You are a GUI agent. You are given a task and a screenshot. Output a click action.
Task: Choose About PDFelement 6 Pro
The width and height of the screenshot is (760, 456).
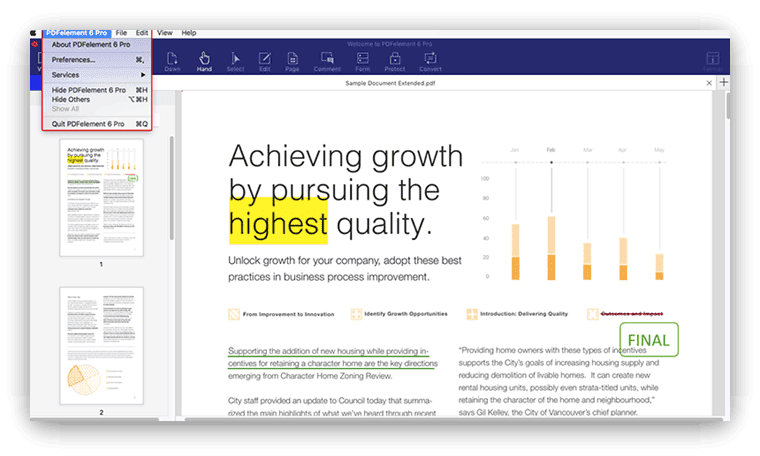(x=98, y=44)
